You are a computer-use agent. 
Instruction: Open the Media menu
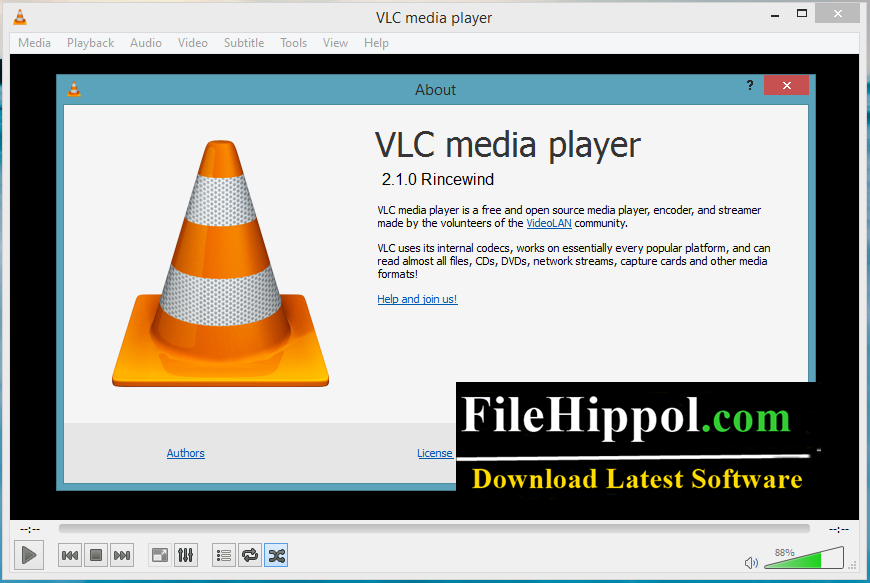click(x=34, y=43)
